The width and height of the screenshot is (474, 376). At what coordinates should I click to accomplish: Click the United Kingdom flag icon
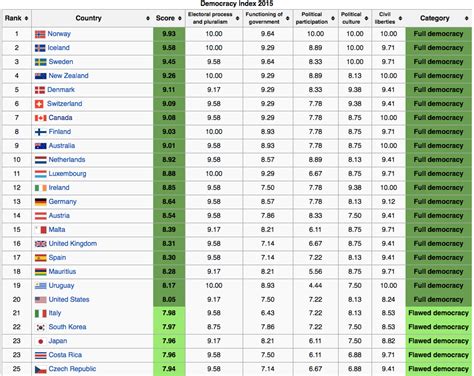[x=41, y=244]
